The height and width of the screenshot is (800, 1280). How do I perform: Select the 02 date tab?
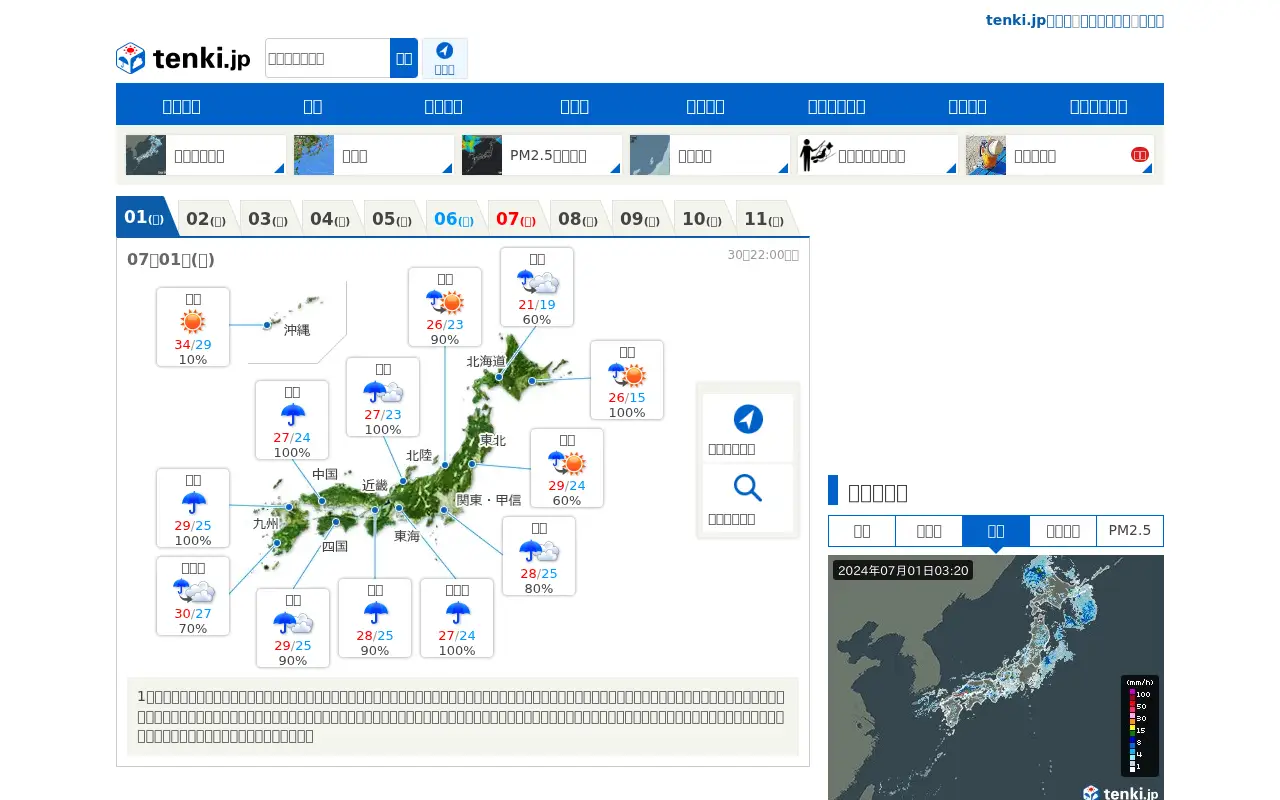tap(207, 219)
